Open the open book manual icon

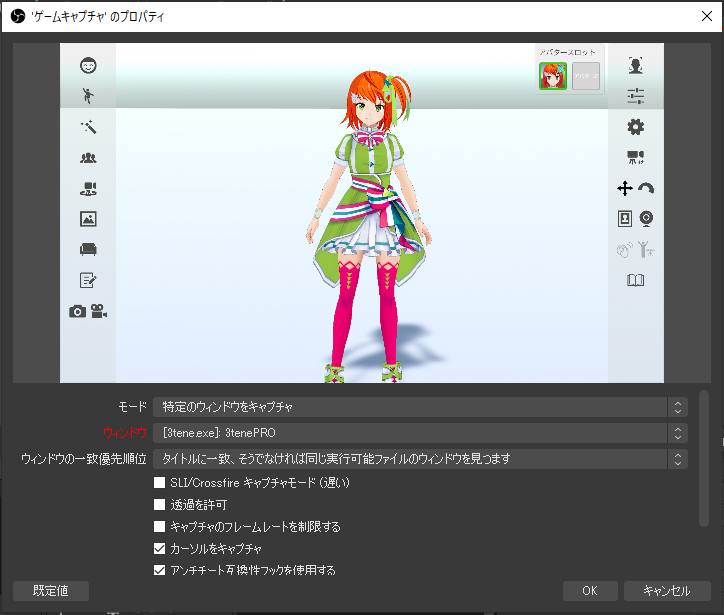click(x=636, y=280)
